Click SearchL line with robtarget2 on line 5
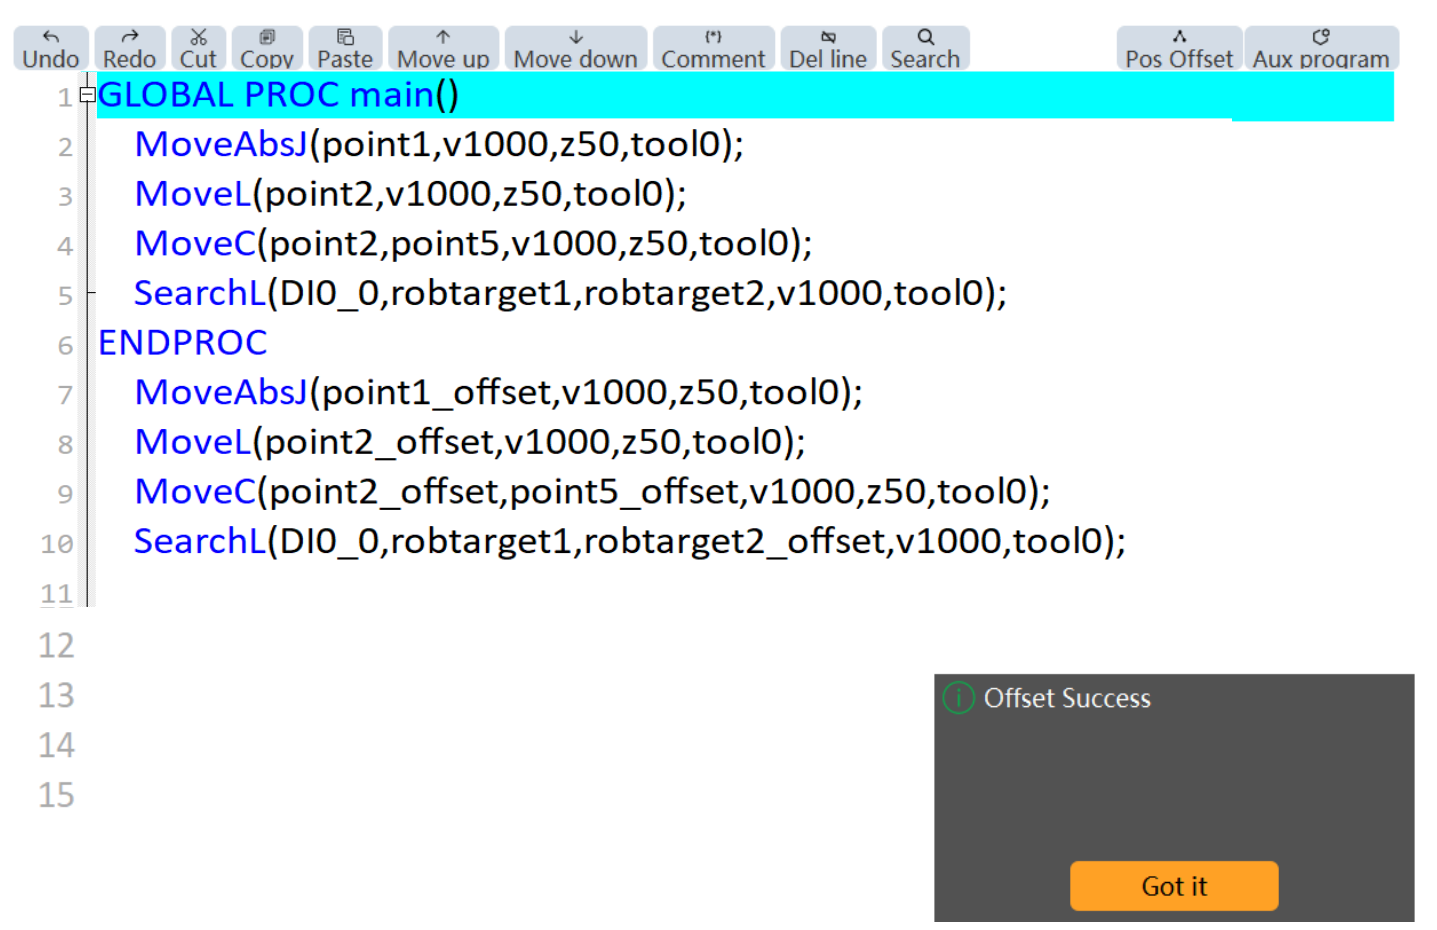The height and width of the screenshot is (930, 1437). click(x=570, y=293)
